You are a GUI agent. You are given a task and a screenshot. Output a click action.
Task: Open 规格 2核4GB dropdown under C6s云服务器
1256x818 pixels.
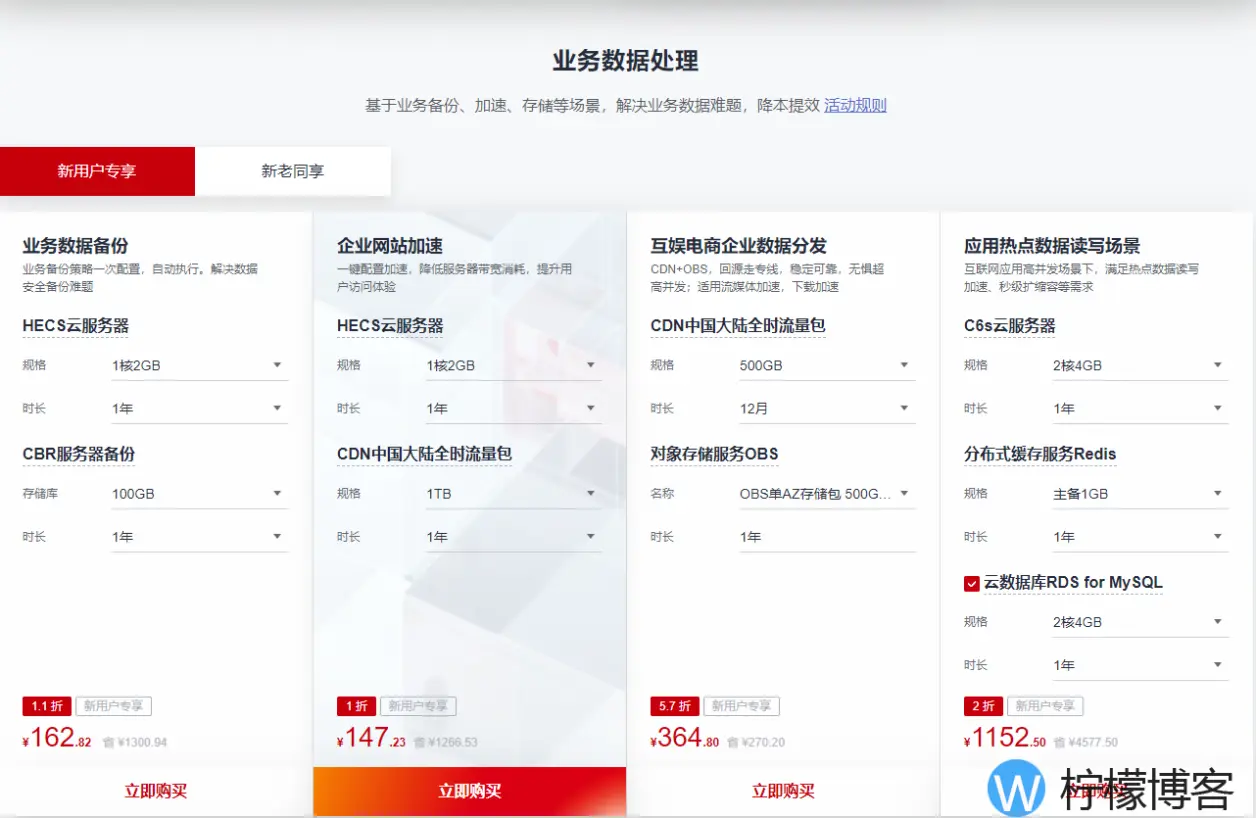pyautogui.click(x=1140, y=365)
